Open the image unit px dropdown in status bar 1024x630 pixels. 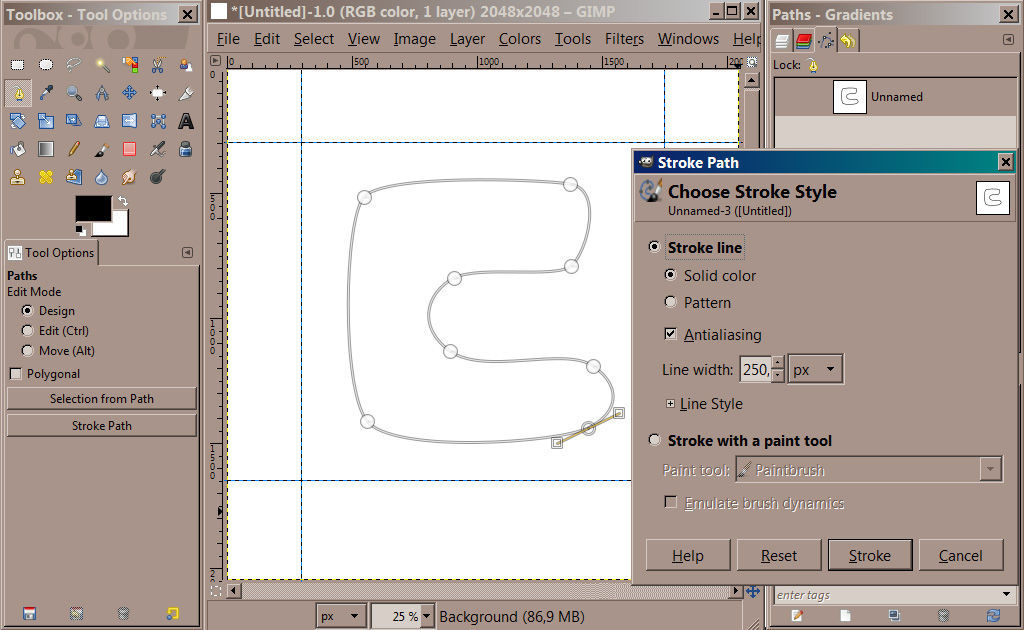tap(340, 616)
